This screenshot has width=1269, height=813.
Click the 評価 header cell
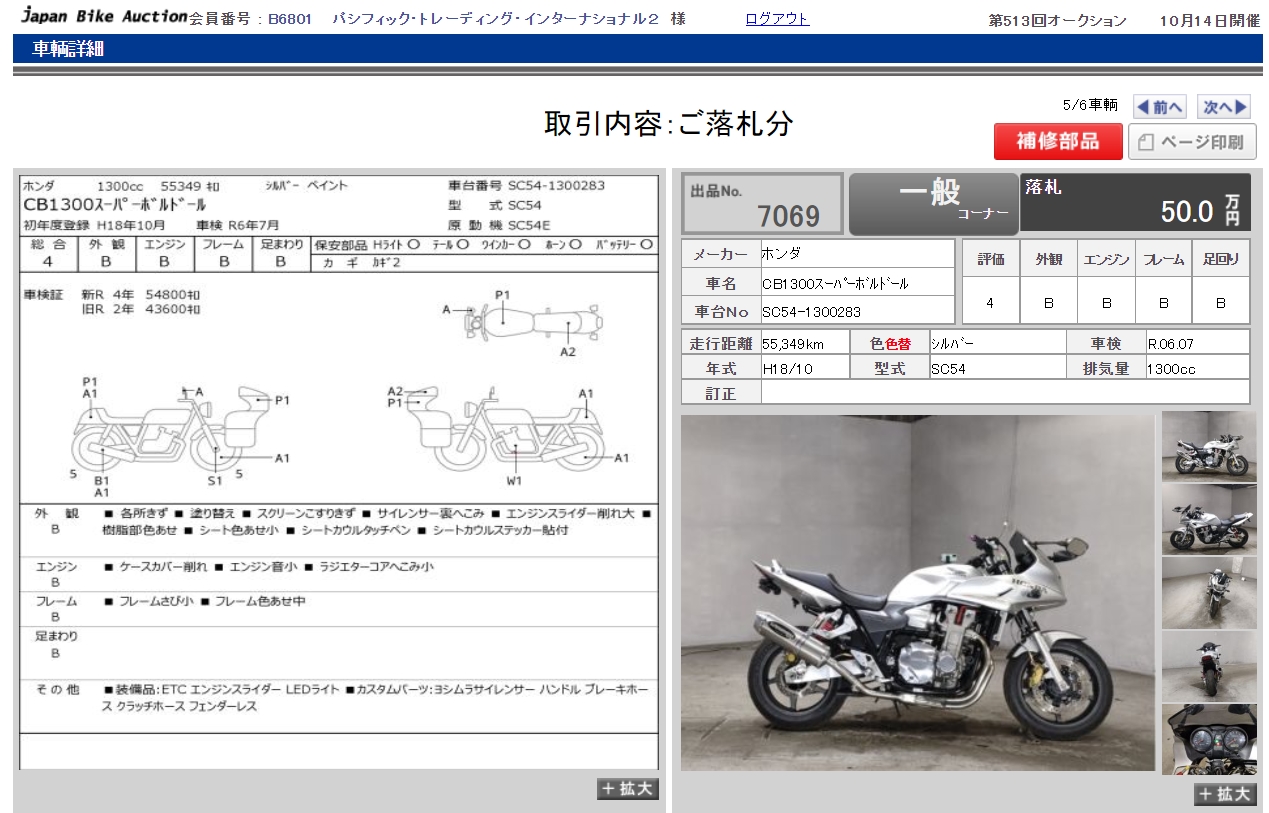click(991, 259)
